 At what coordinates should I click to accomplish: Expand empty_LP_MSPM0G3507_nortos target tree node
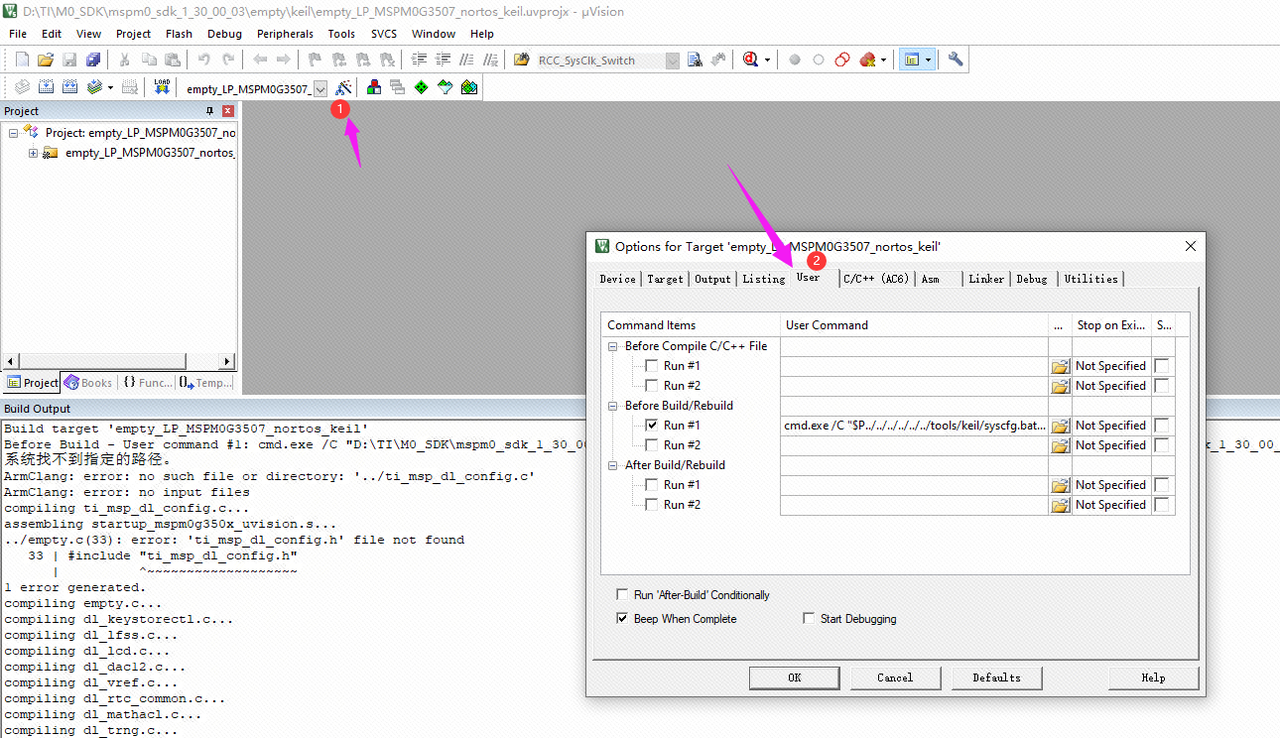point(33,153)
